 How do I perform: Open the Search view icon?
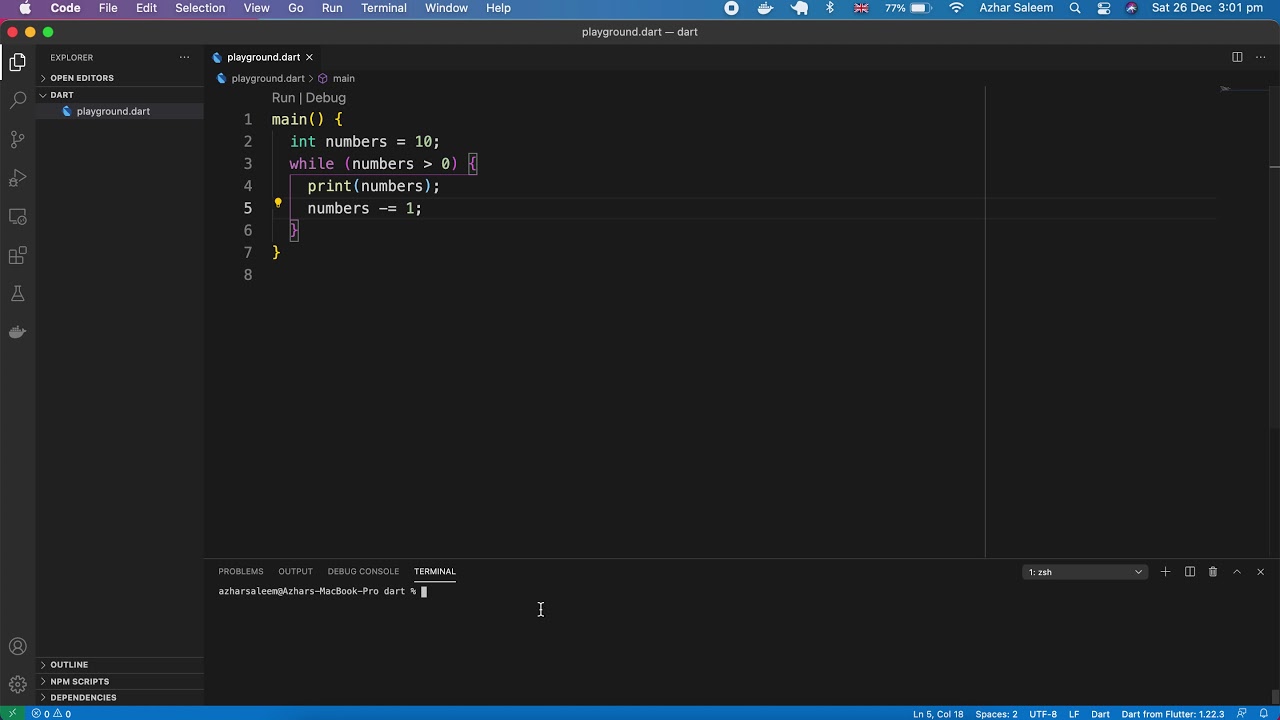[x=17, y=101]
